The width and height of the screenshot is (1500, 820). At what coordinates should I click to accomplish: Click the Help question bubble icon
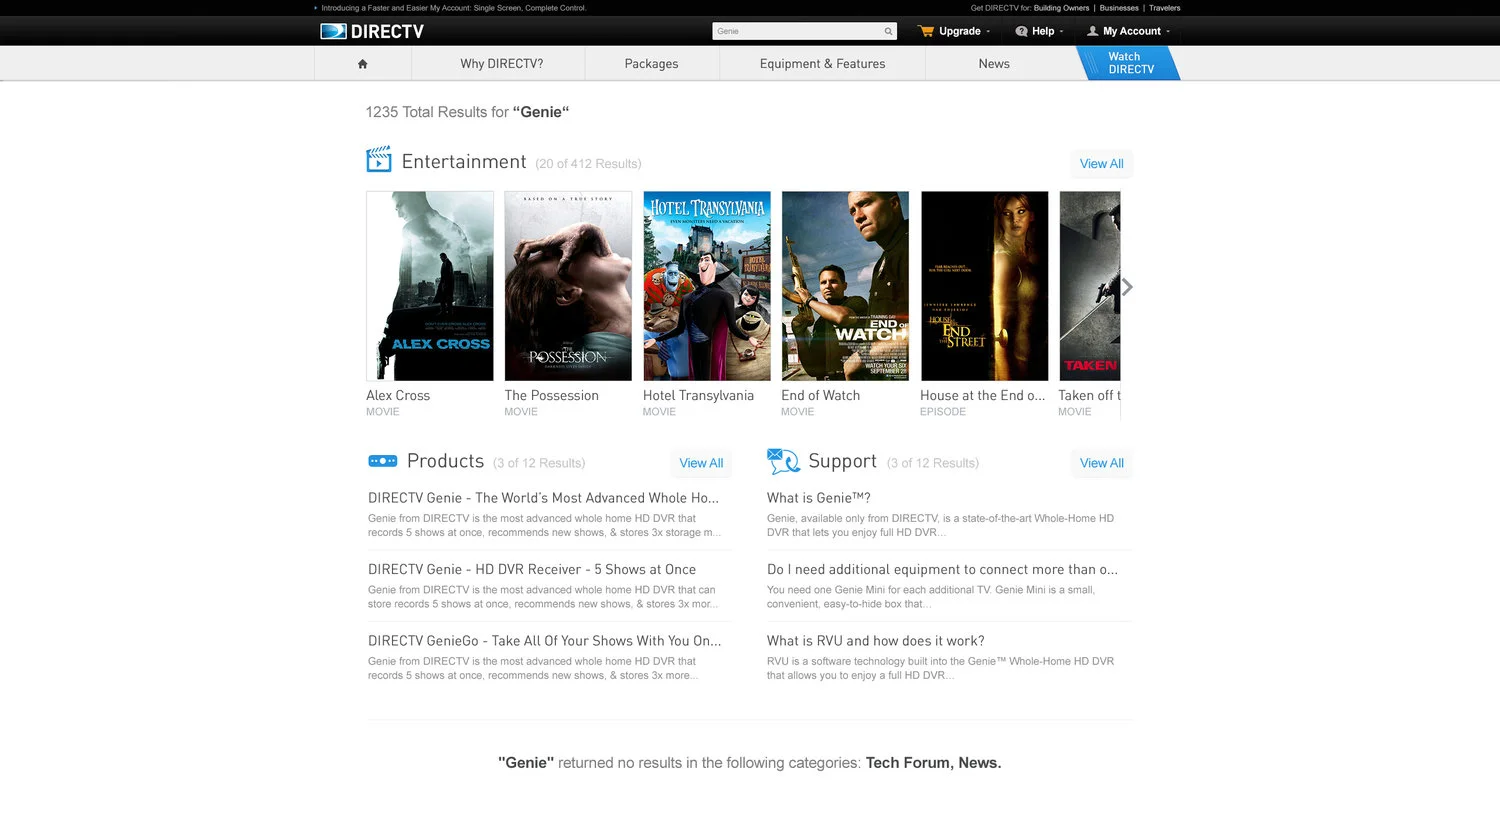1021,31
